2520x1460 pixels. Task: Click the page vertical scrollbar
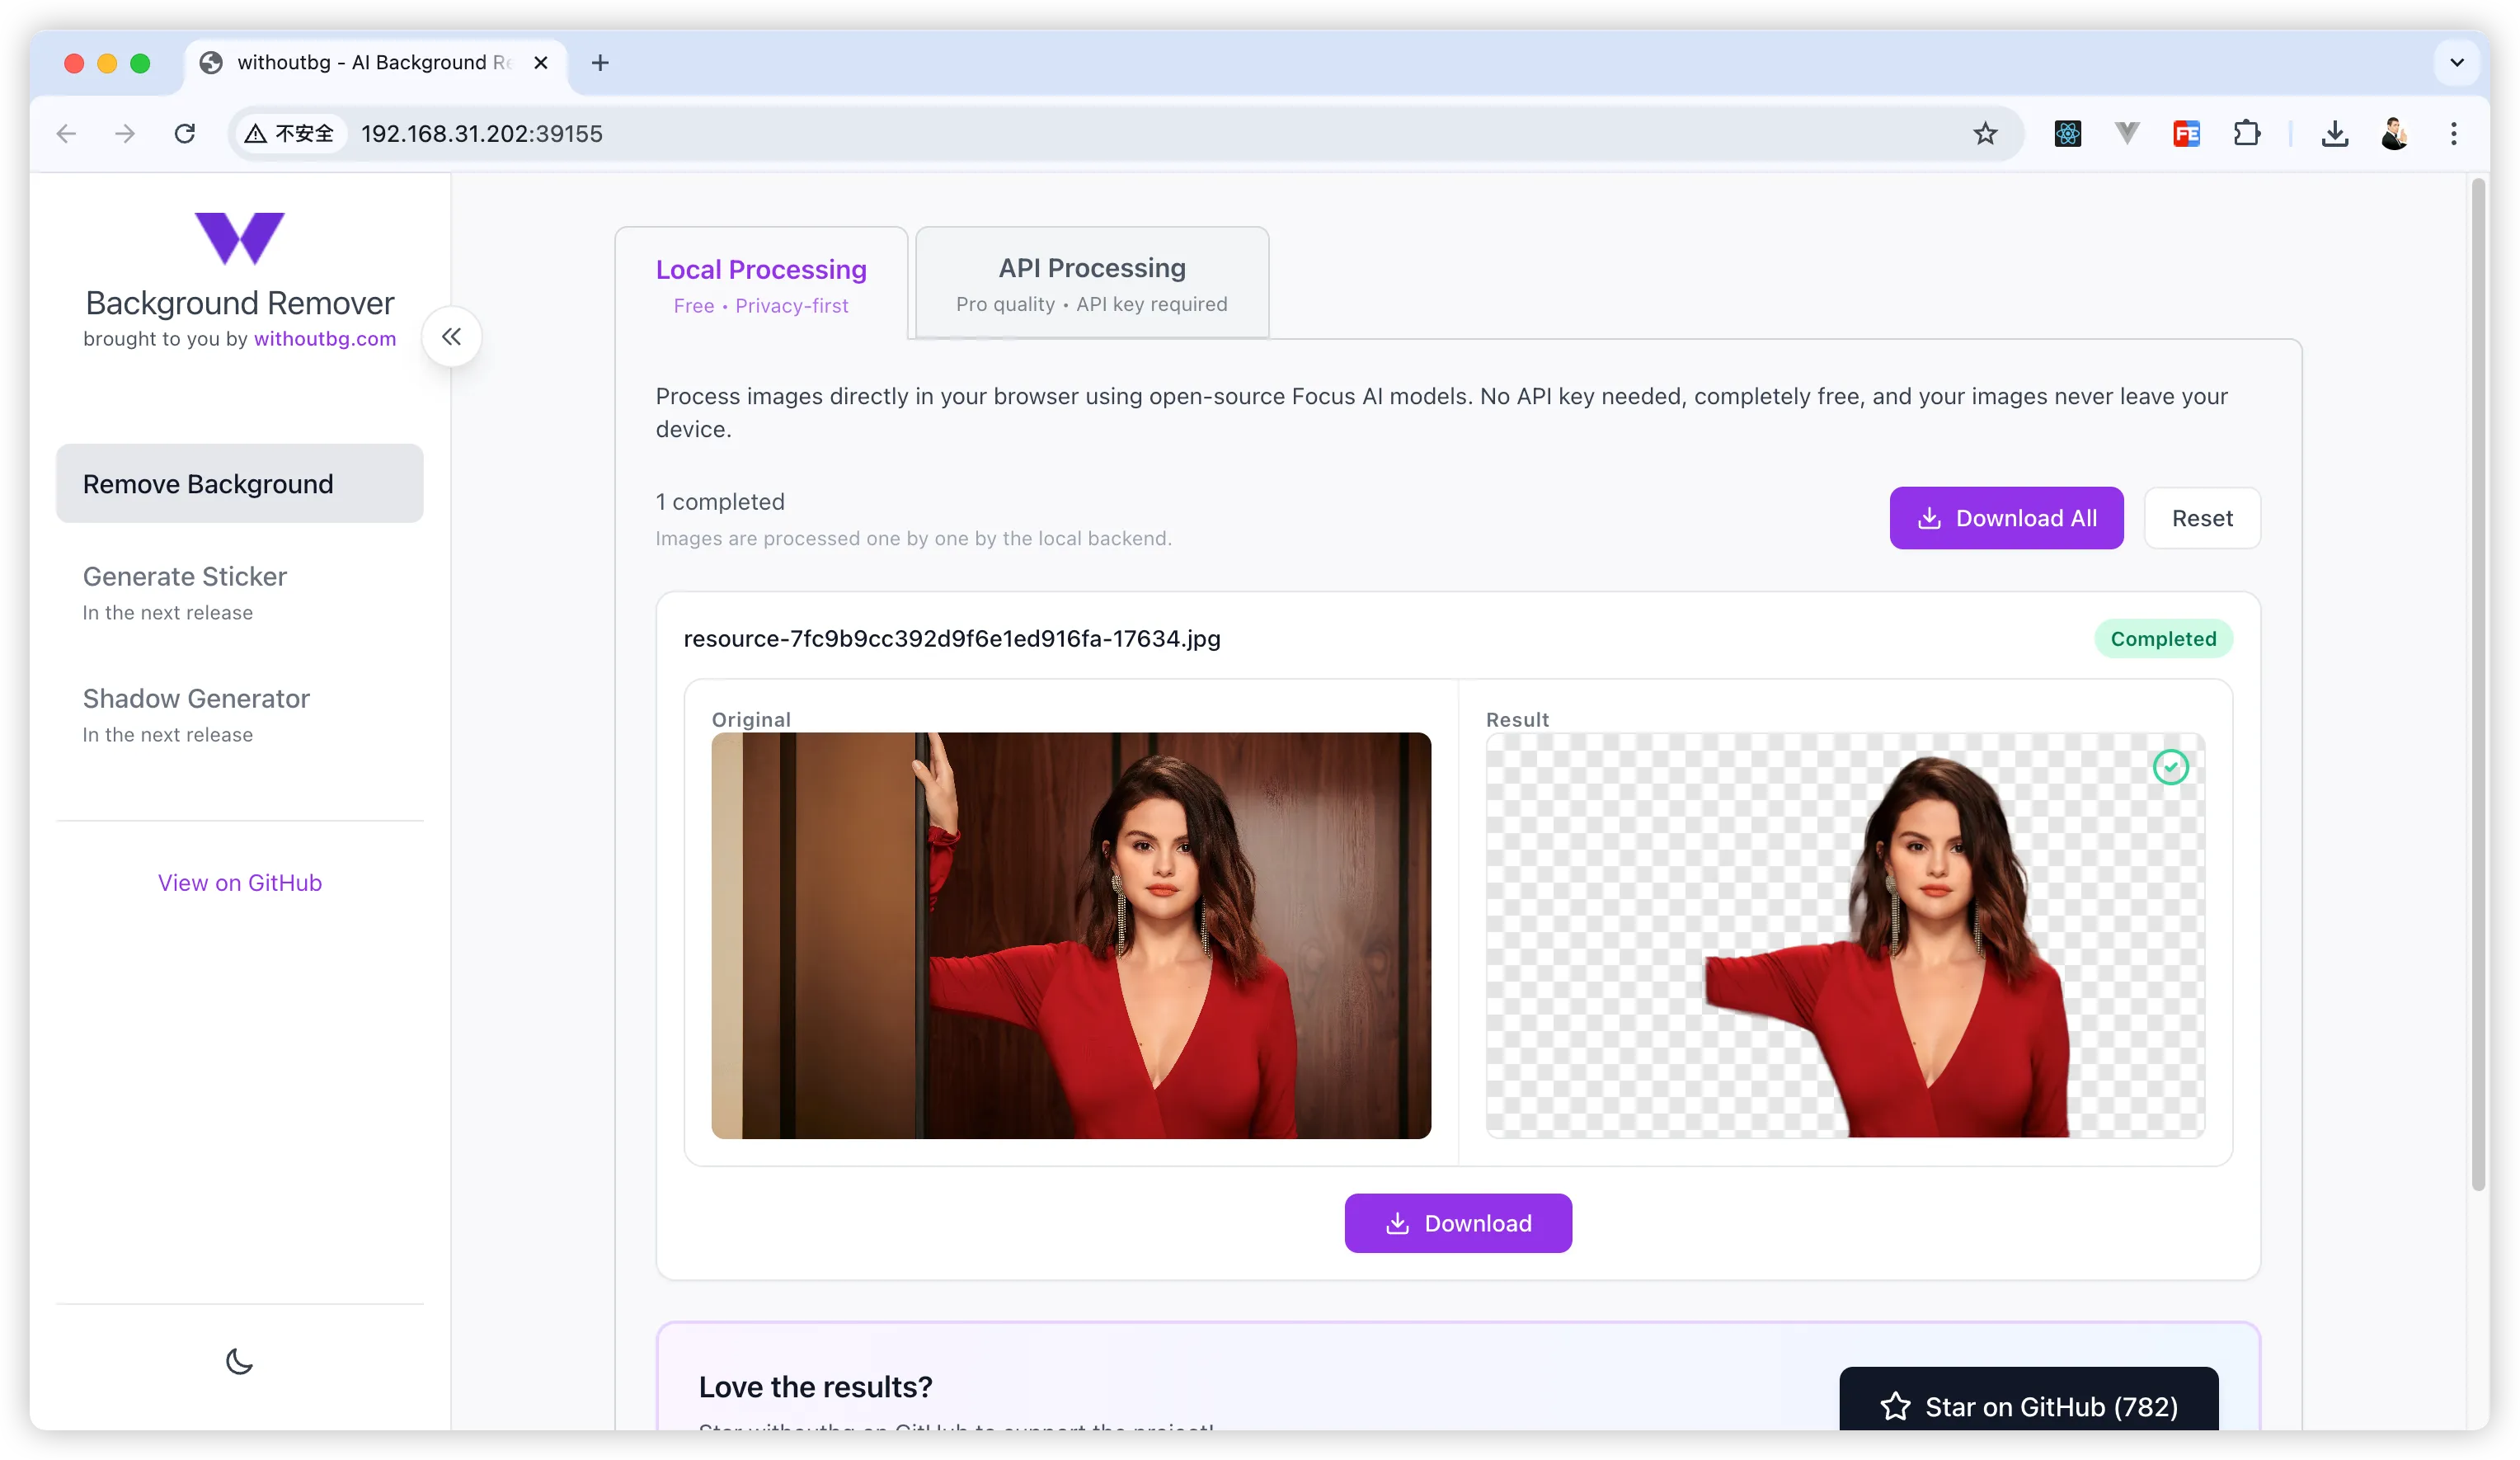click(x=2478, y=685)
